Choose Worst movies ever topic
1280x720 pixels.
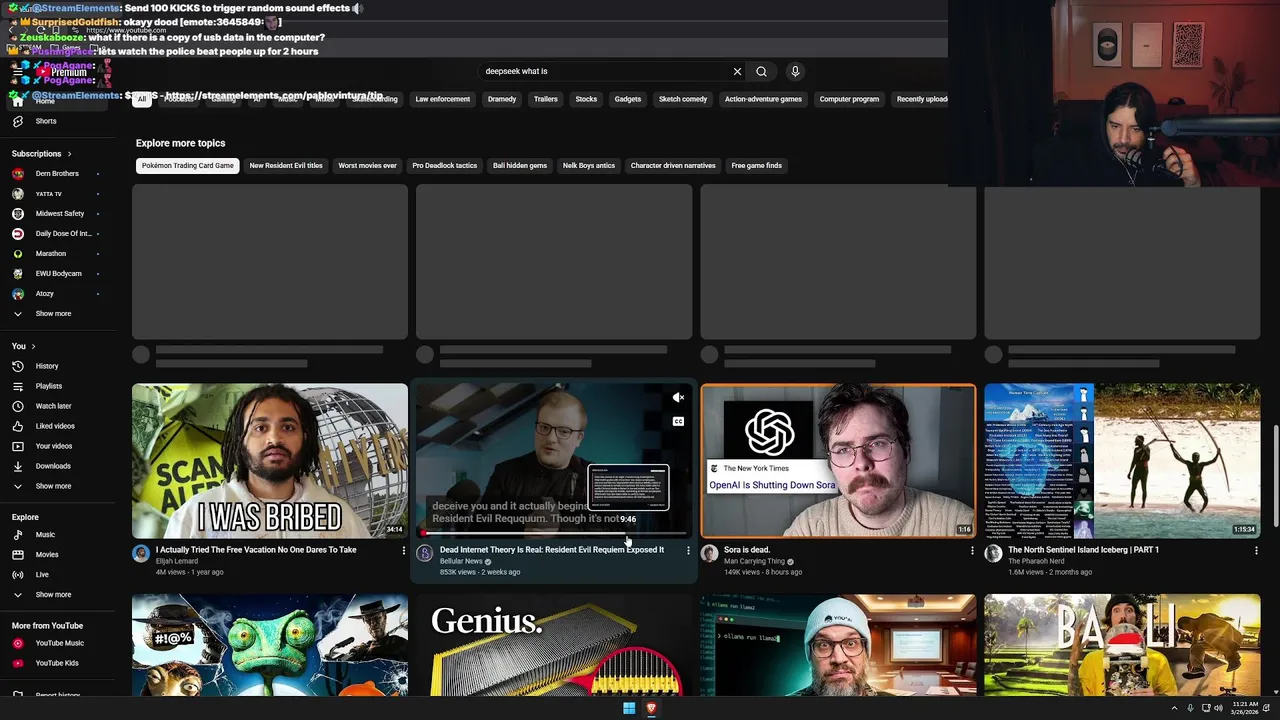click(x=367, y=166)
